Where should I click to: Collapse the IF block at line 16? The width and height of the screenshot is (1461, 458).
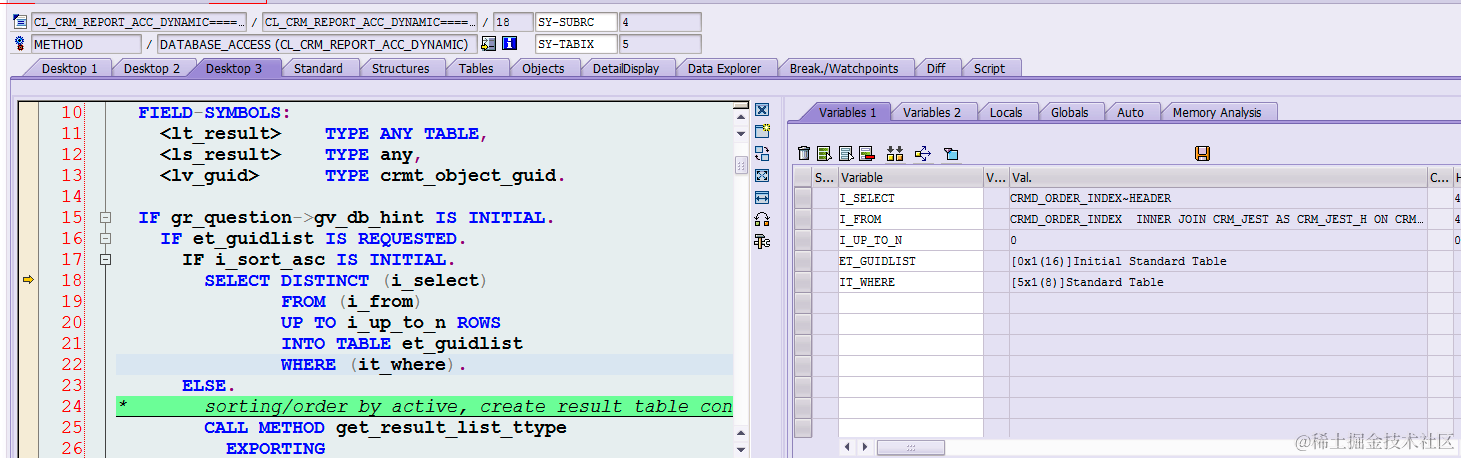coord(104,239)
